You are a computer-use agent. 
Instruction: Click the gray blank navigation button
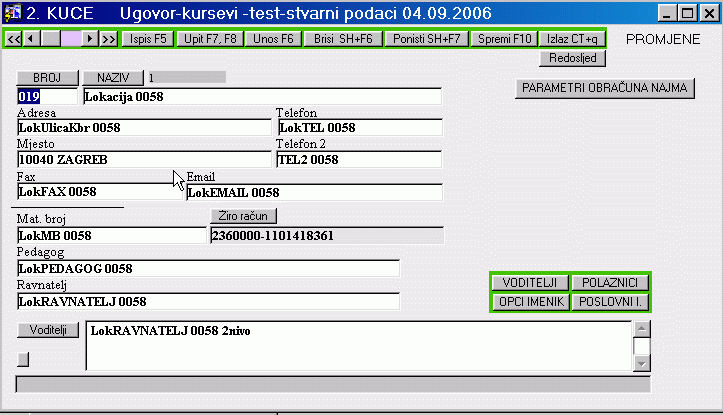coord(51,39)
